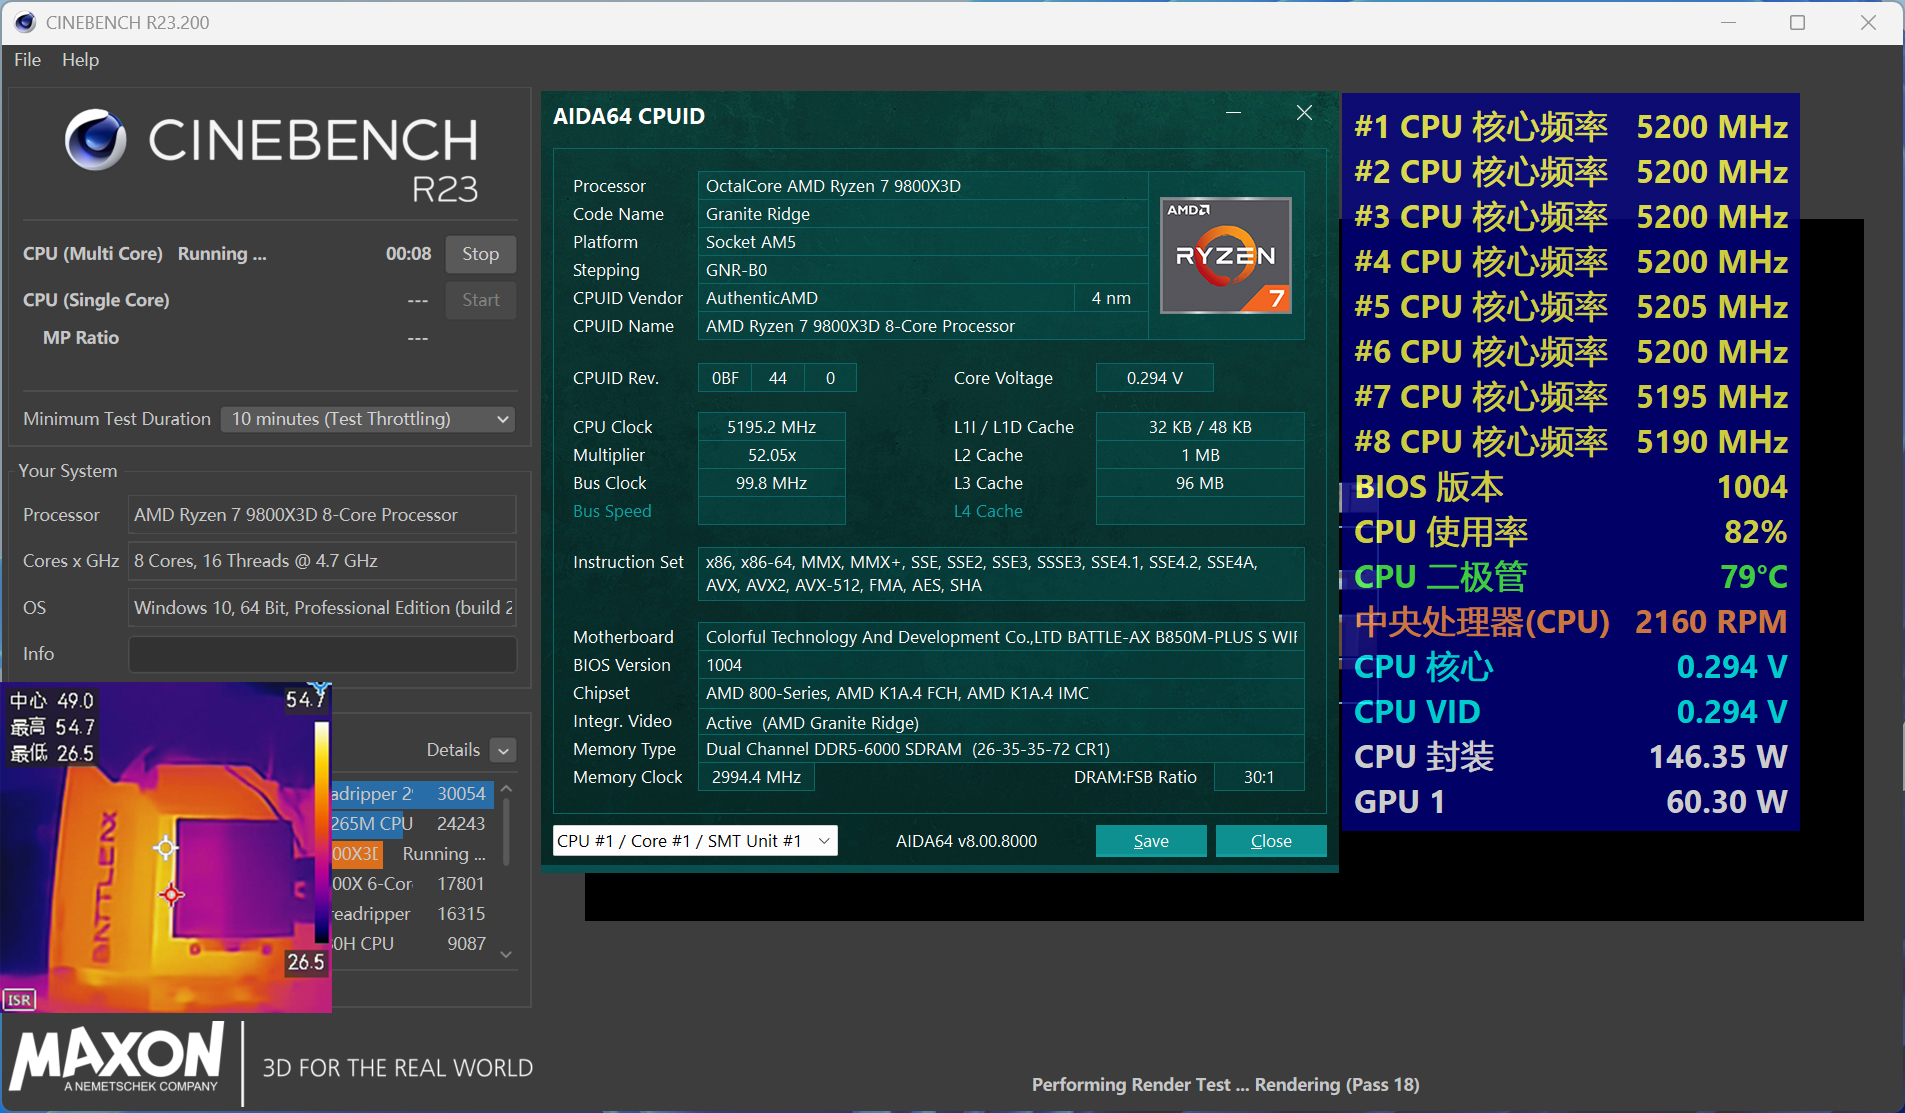The height and width of the screenshot is (1113, 1905).
Task: Click the Cinebench icon in the title bar
Action: 24,22
